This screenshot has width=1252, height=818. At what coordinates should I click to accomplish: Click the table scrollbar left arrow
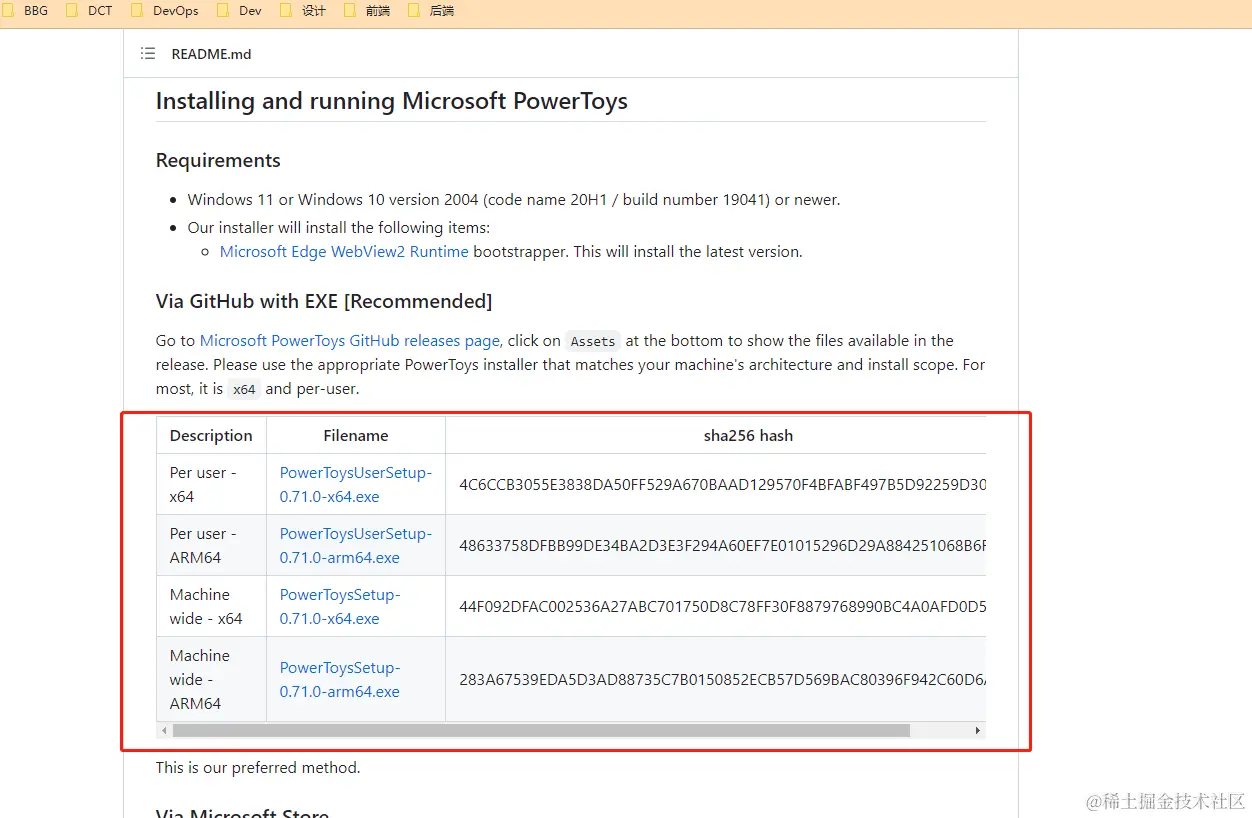click(164, 731)
